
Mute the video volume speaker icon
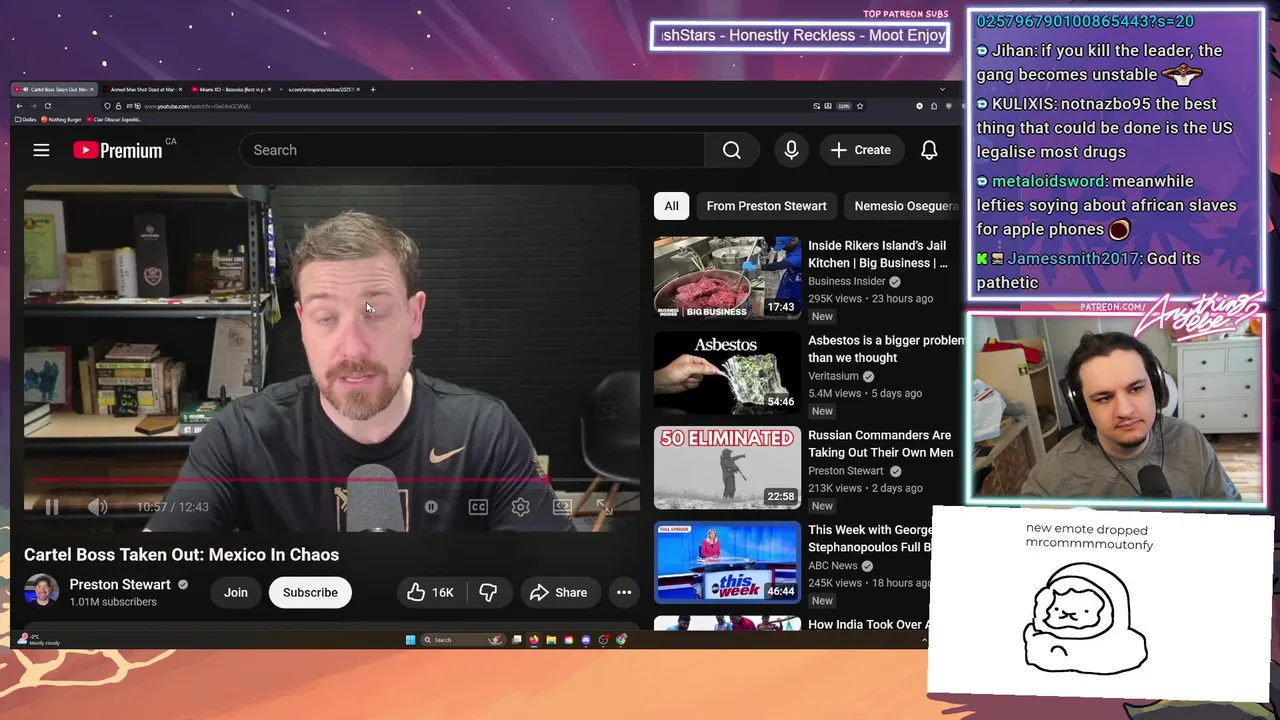pos(97,507)
